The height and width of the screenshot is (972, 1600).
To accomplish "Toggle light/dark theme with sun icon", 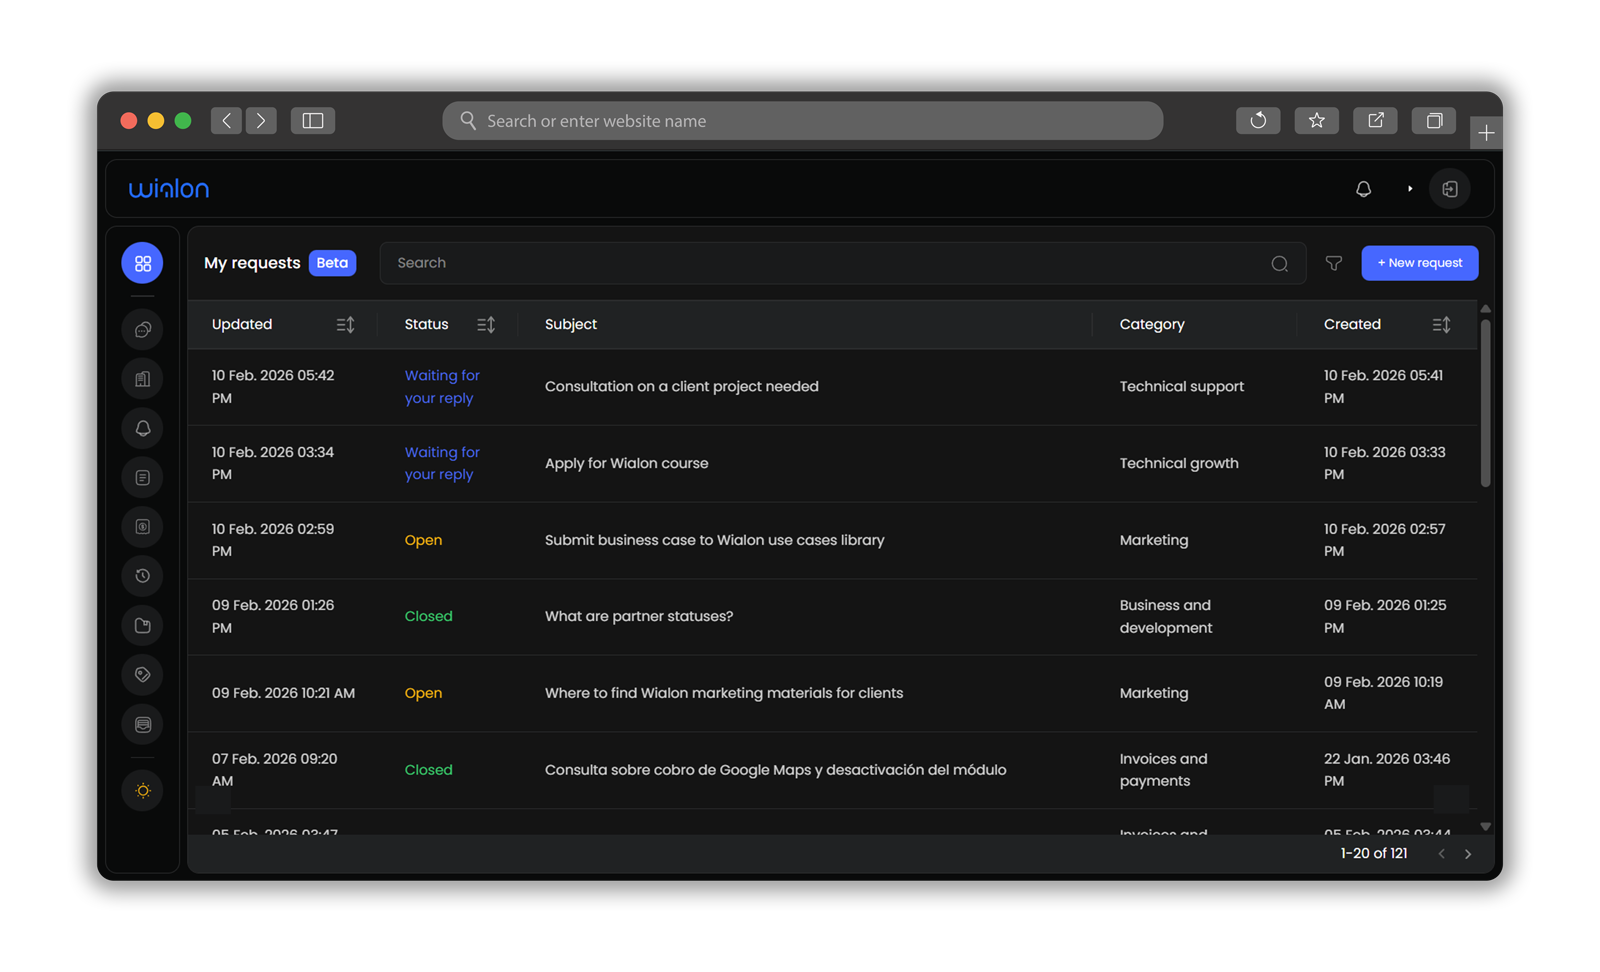I will click(143, 791).
